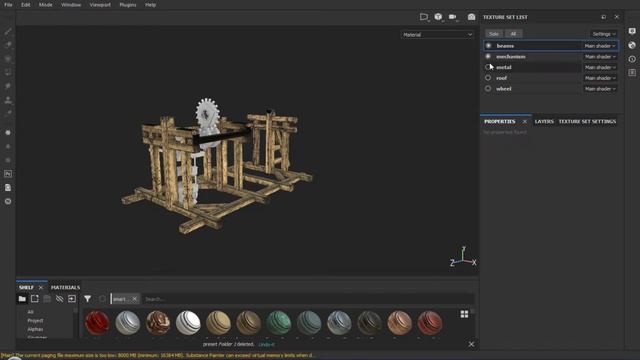Screen dimensions: 640x360
Task: Open viewport 3D/2D mode selector icon
Action: pos(424,17)
